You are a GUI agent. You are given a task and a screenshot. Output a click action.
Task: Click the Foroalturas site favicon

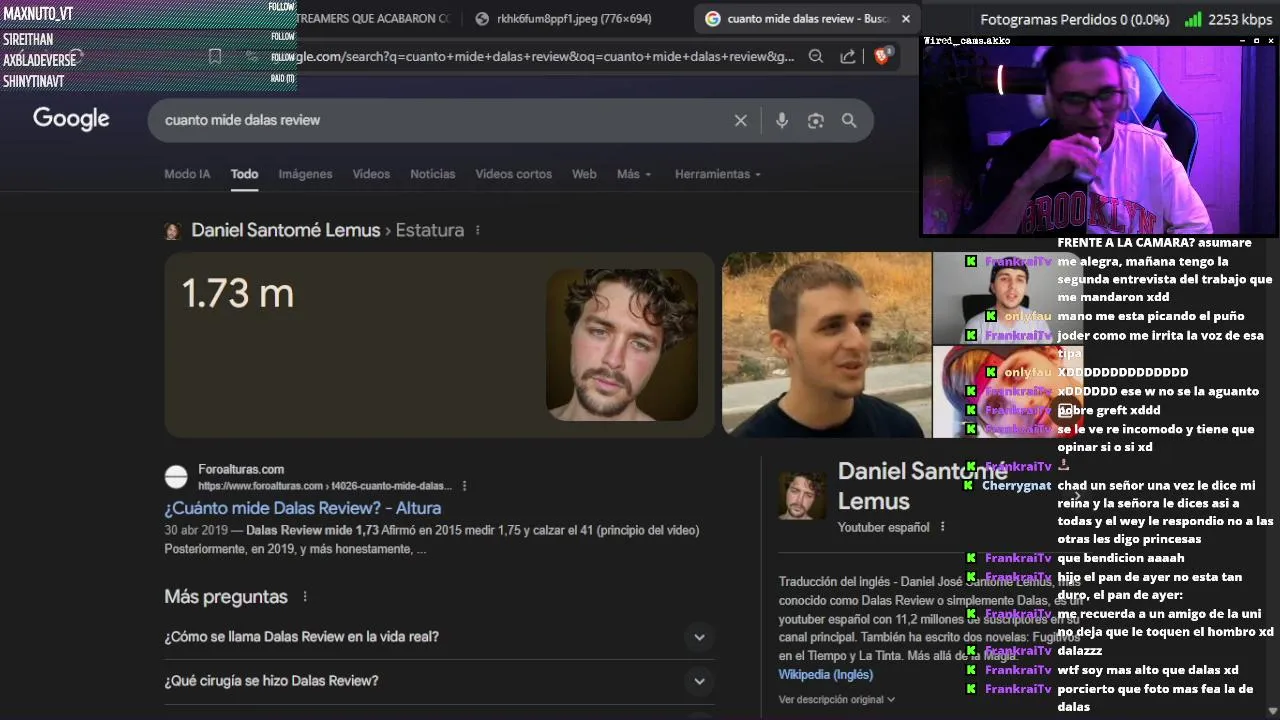176,477
